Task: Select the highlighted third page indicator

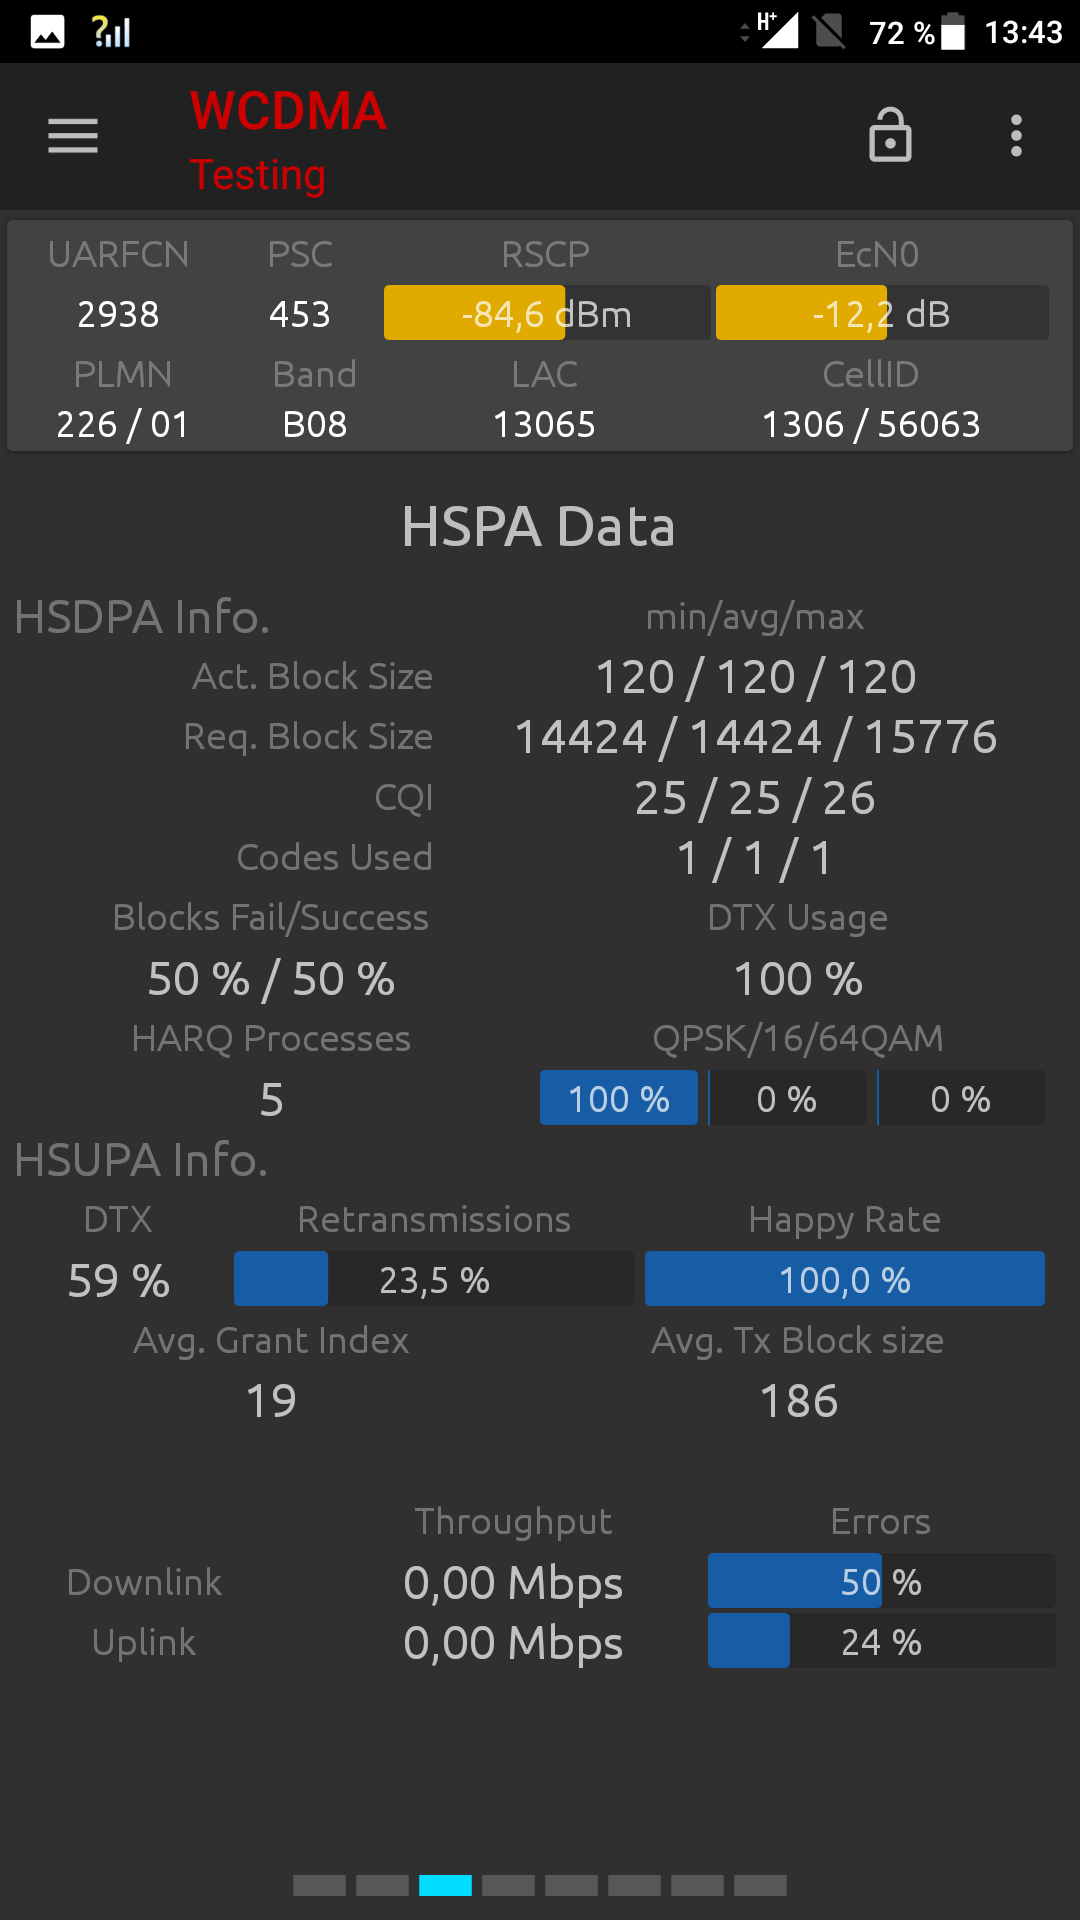Action: (445, 1885)
